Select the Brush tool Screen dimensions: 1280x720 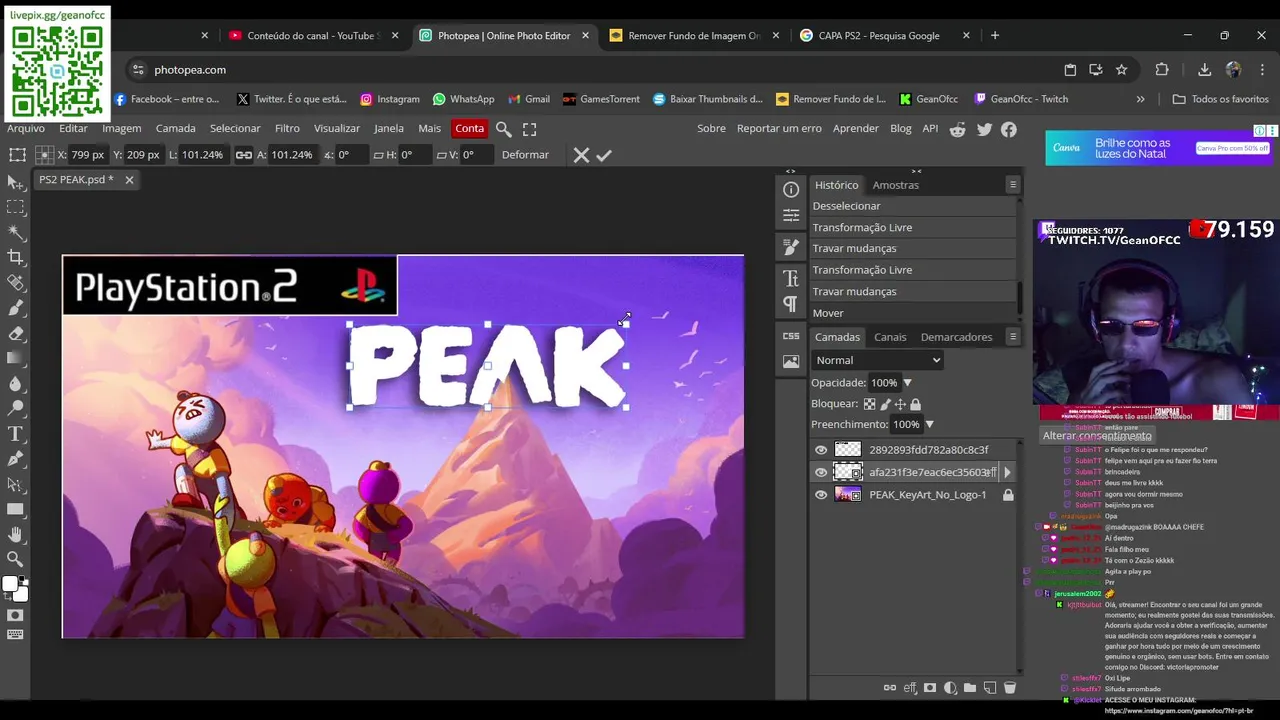point(16,308)
